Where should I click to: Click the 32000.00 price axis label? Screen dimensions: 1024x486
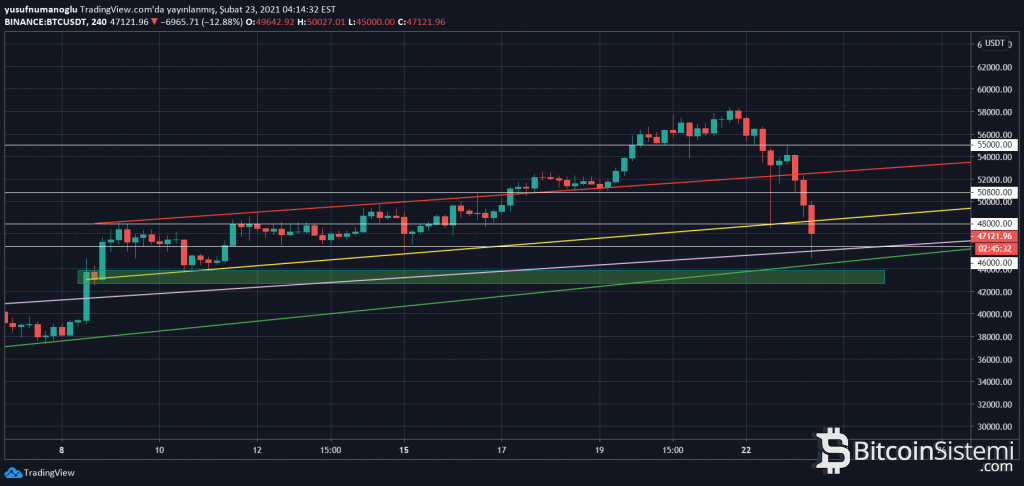coord(995,404)
